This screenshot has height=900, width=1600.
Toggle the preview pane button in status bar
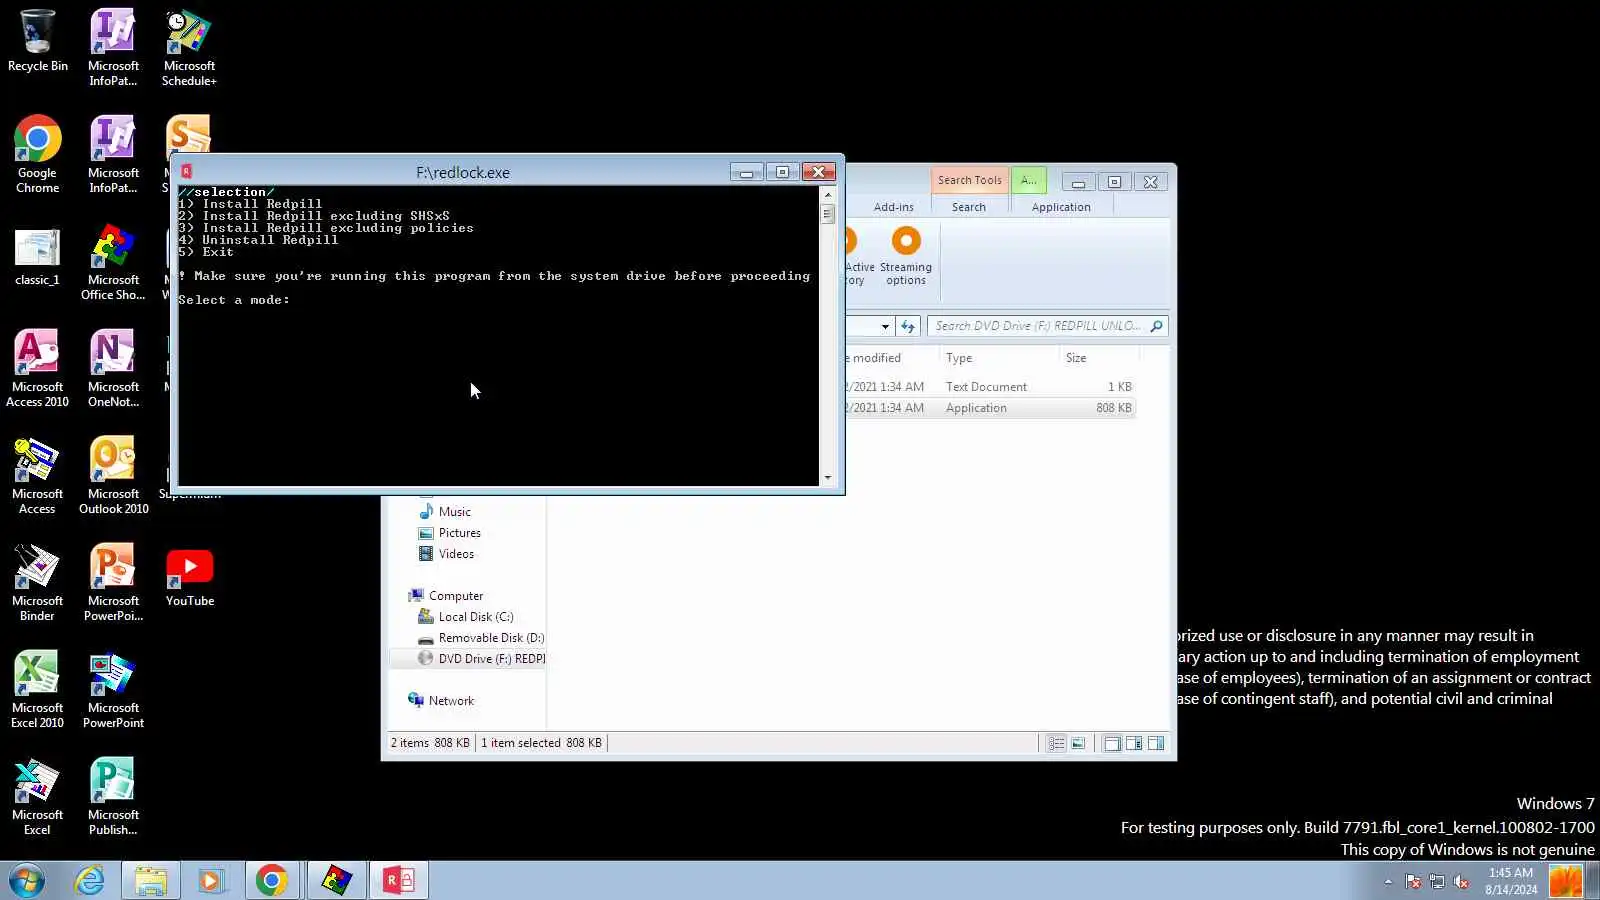pos(1156,743)
